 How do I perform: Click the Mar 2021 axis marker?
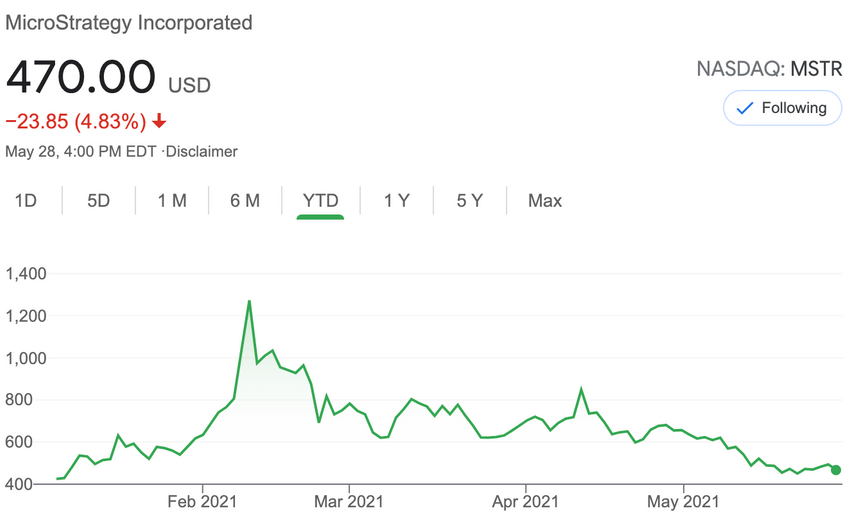point(349,501)
